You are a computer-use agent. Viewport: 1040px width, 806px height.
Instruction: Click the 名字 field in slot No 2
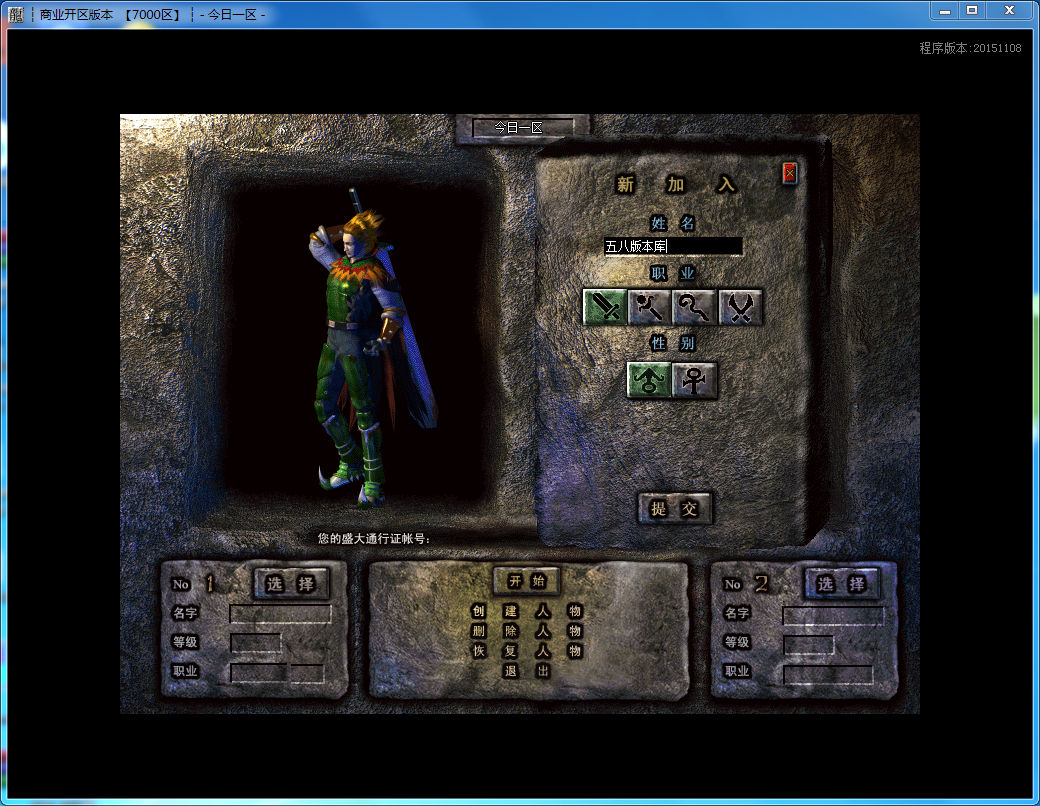833,616
